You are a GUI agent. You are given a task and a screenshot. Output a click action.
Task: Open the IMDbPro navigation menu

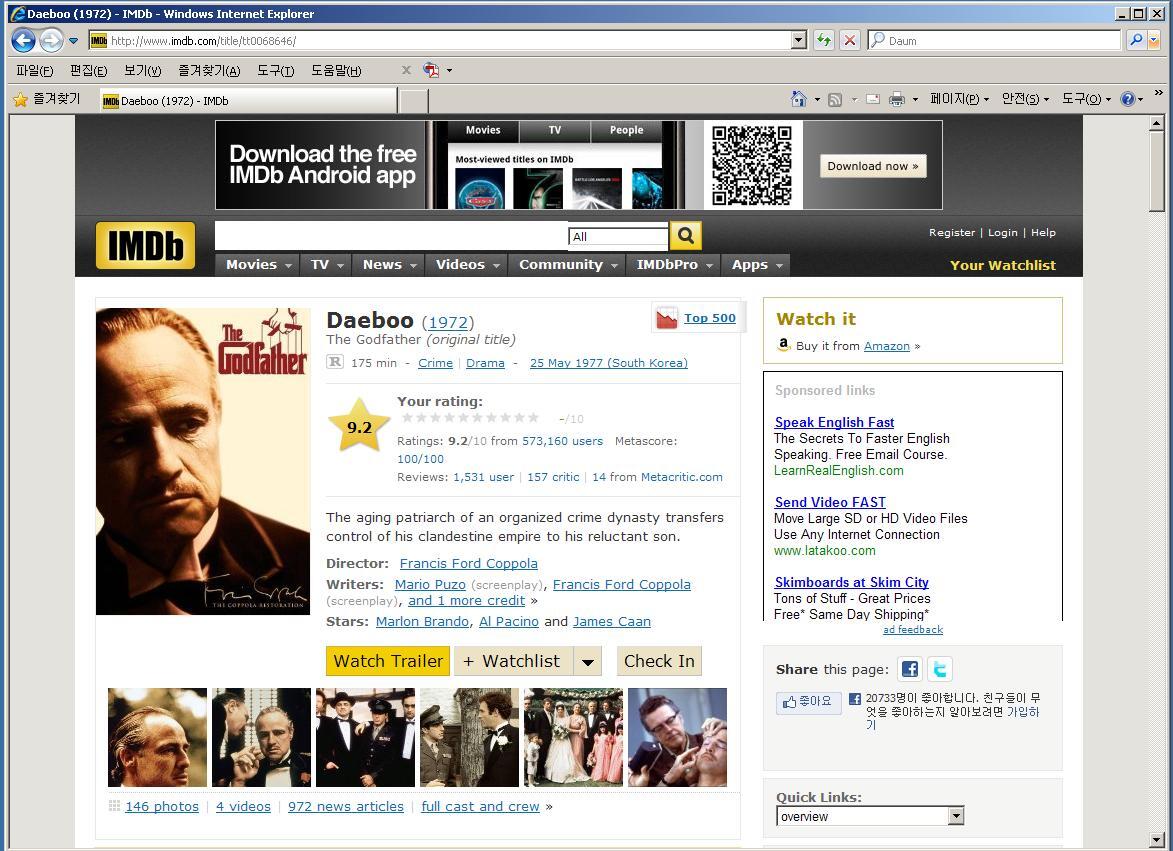click(x=674, y=265)
